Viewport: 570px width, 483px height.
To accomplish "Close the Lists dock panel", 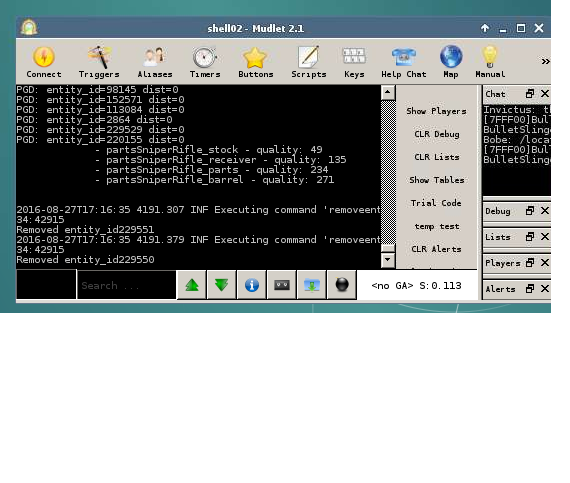I will tap(545, 237).
